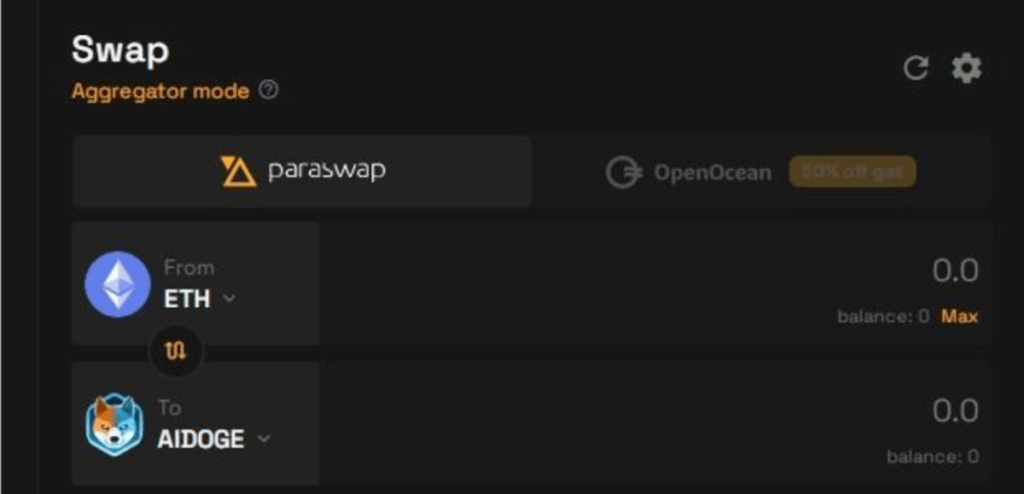
Task: Click the From balance text
Action: click(x=883, y=316)
